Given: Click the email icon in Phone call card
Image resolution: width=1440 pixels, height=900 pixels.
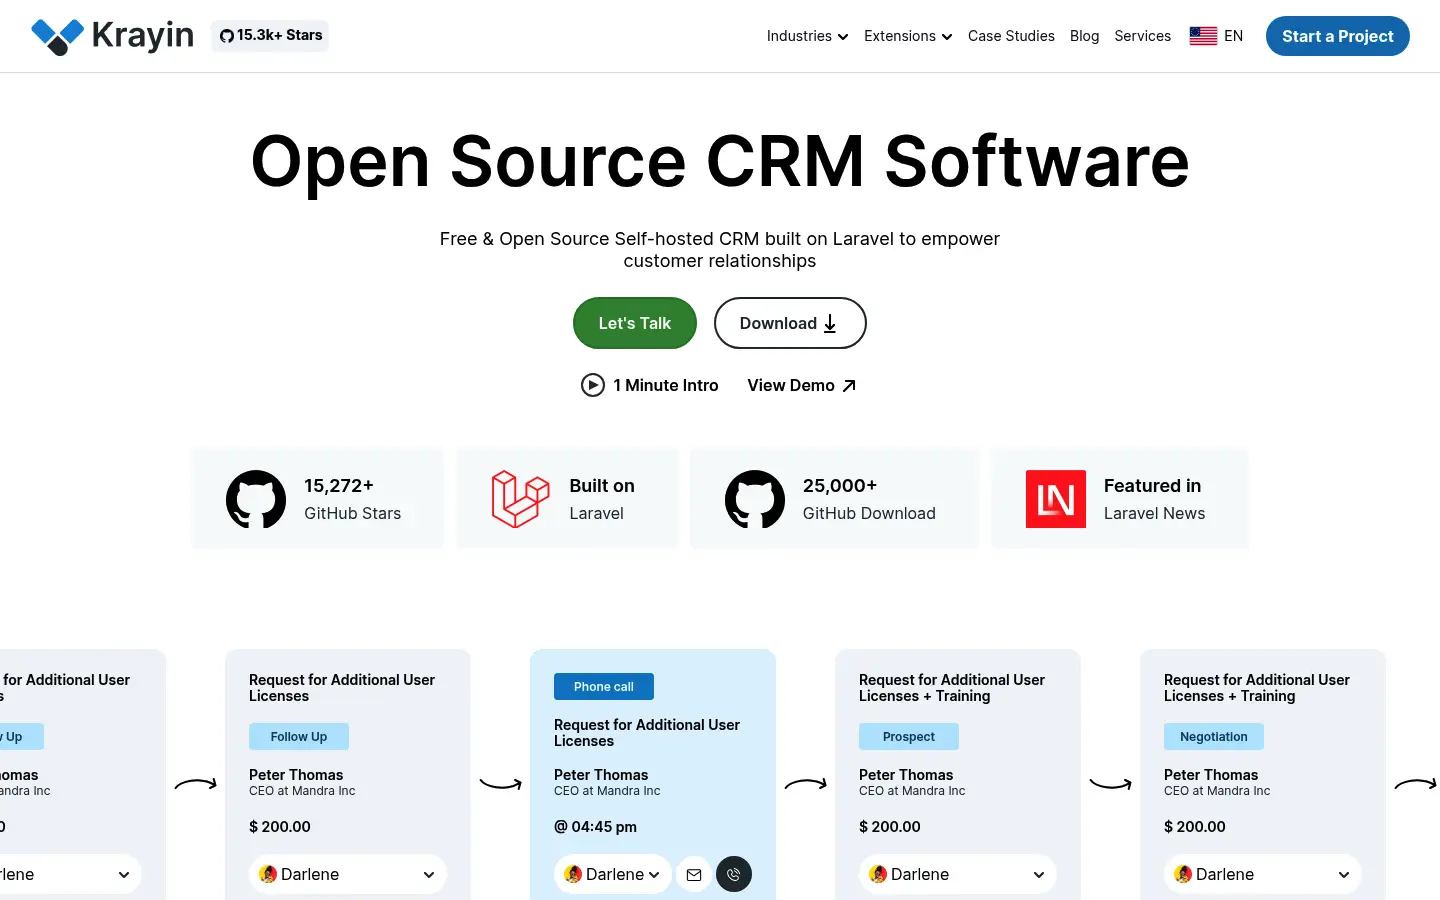Looking at the screenshot, I should coord(694,874).
